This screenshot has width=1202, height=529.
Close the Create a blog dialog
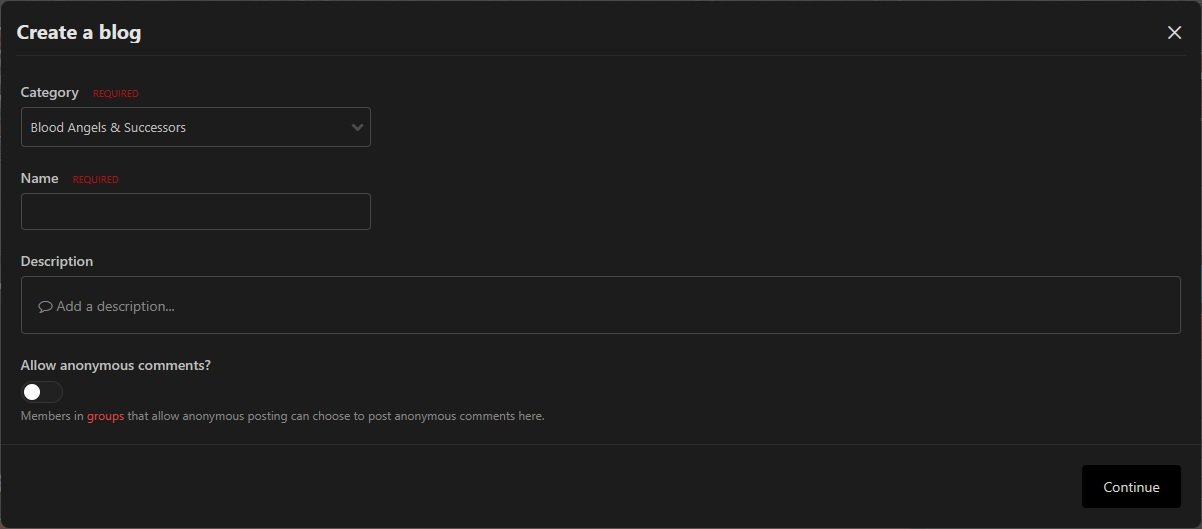point(1174,33)
